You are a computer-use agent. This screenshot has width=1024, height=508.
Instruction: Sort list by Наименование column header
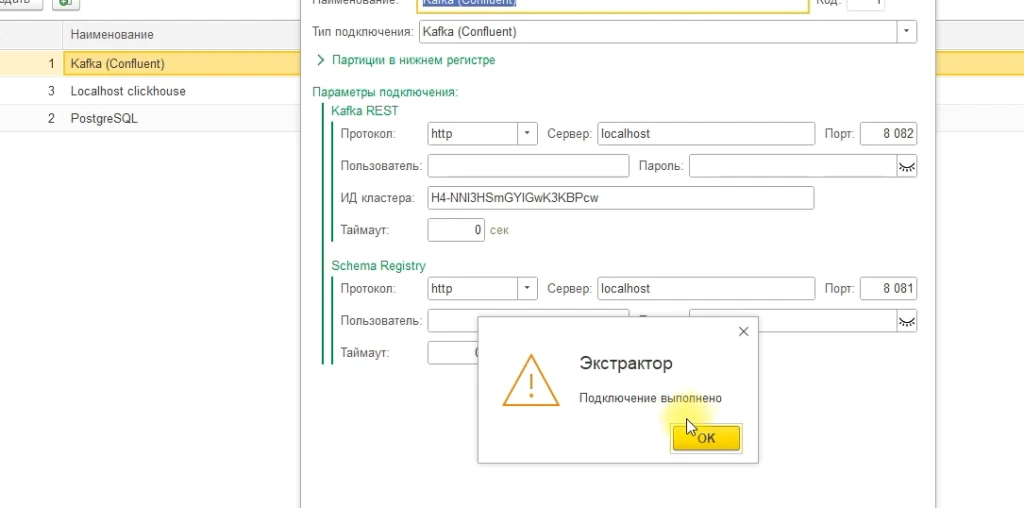tap(112, 35)
